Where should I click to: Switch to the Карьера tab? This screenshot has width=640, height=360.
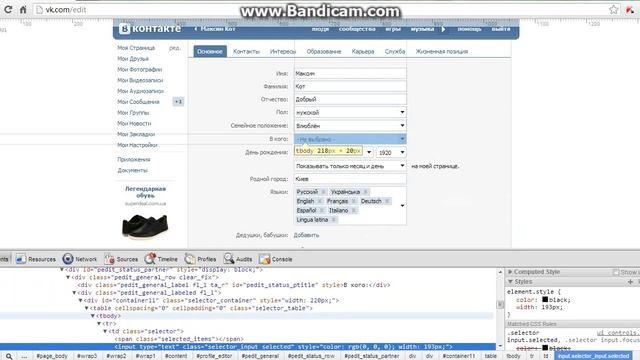(363, 51)
